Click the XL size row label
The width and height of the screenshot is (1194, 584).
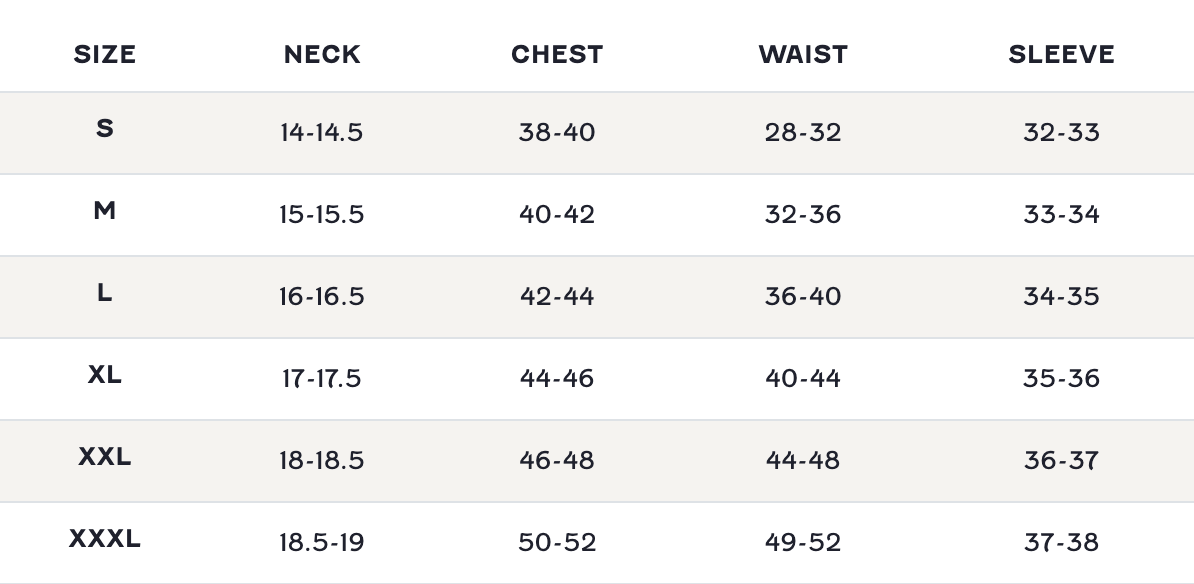104,375
